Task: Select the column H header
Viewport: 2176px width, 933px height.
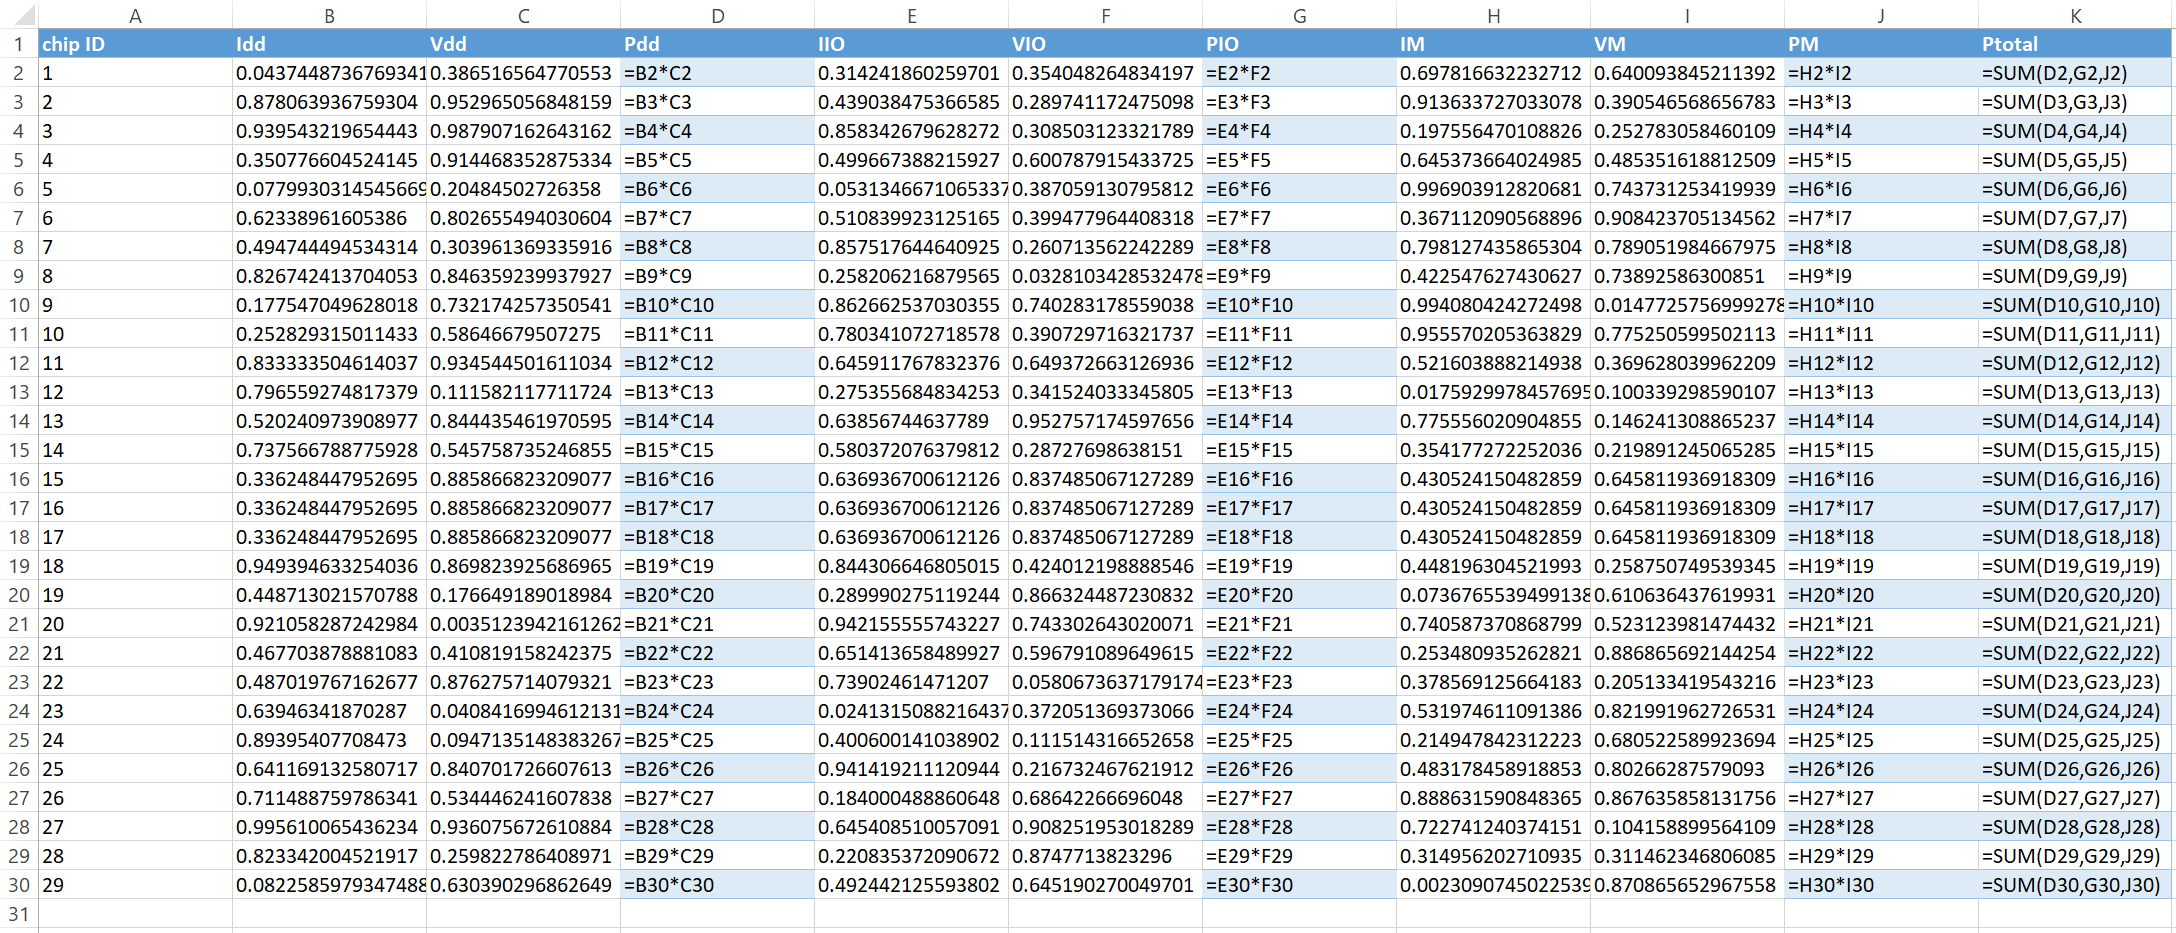Action: pos(1492,15)
